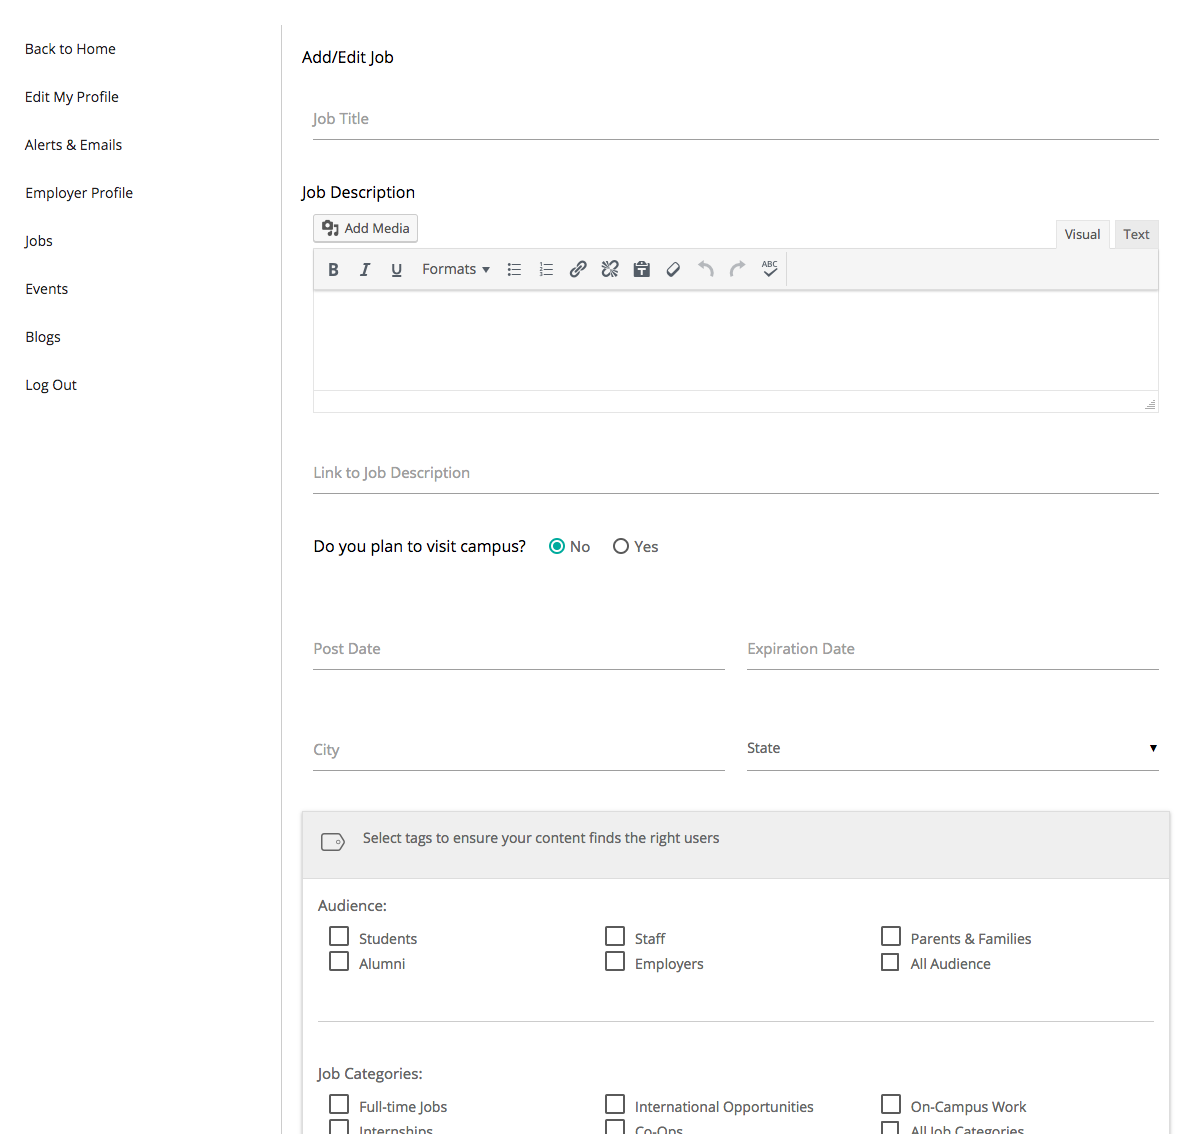
Task: Click the Add Media button
Action: click(366, 228)
